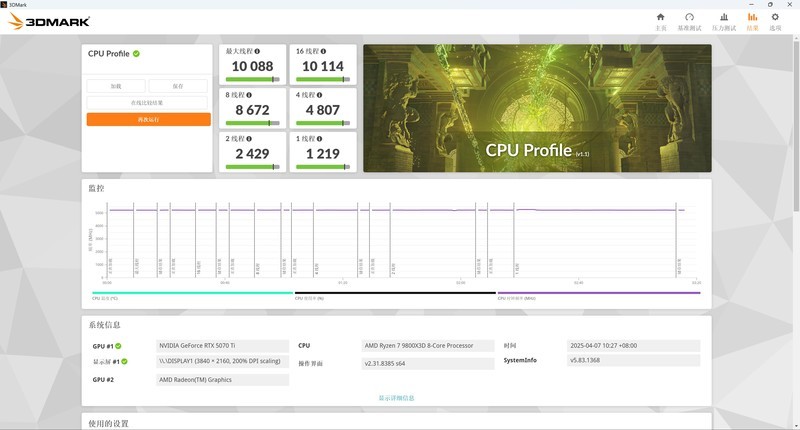800x430 pixels.
Task: Toggle the black CPU utilization legend line
Action: click(395, 293)
